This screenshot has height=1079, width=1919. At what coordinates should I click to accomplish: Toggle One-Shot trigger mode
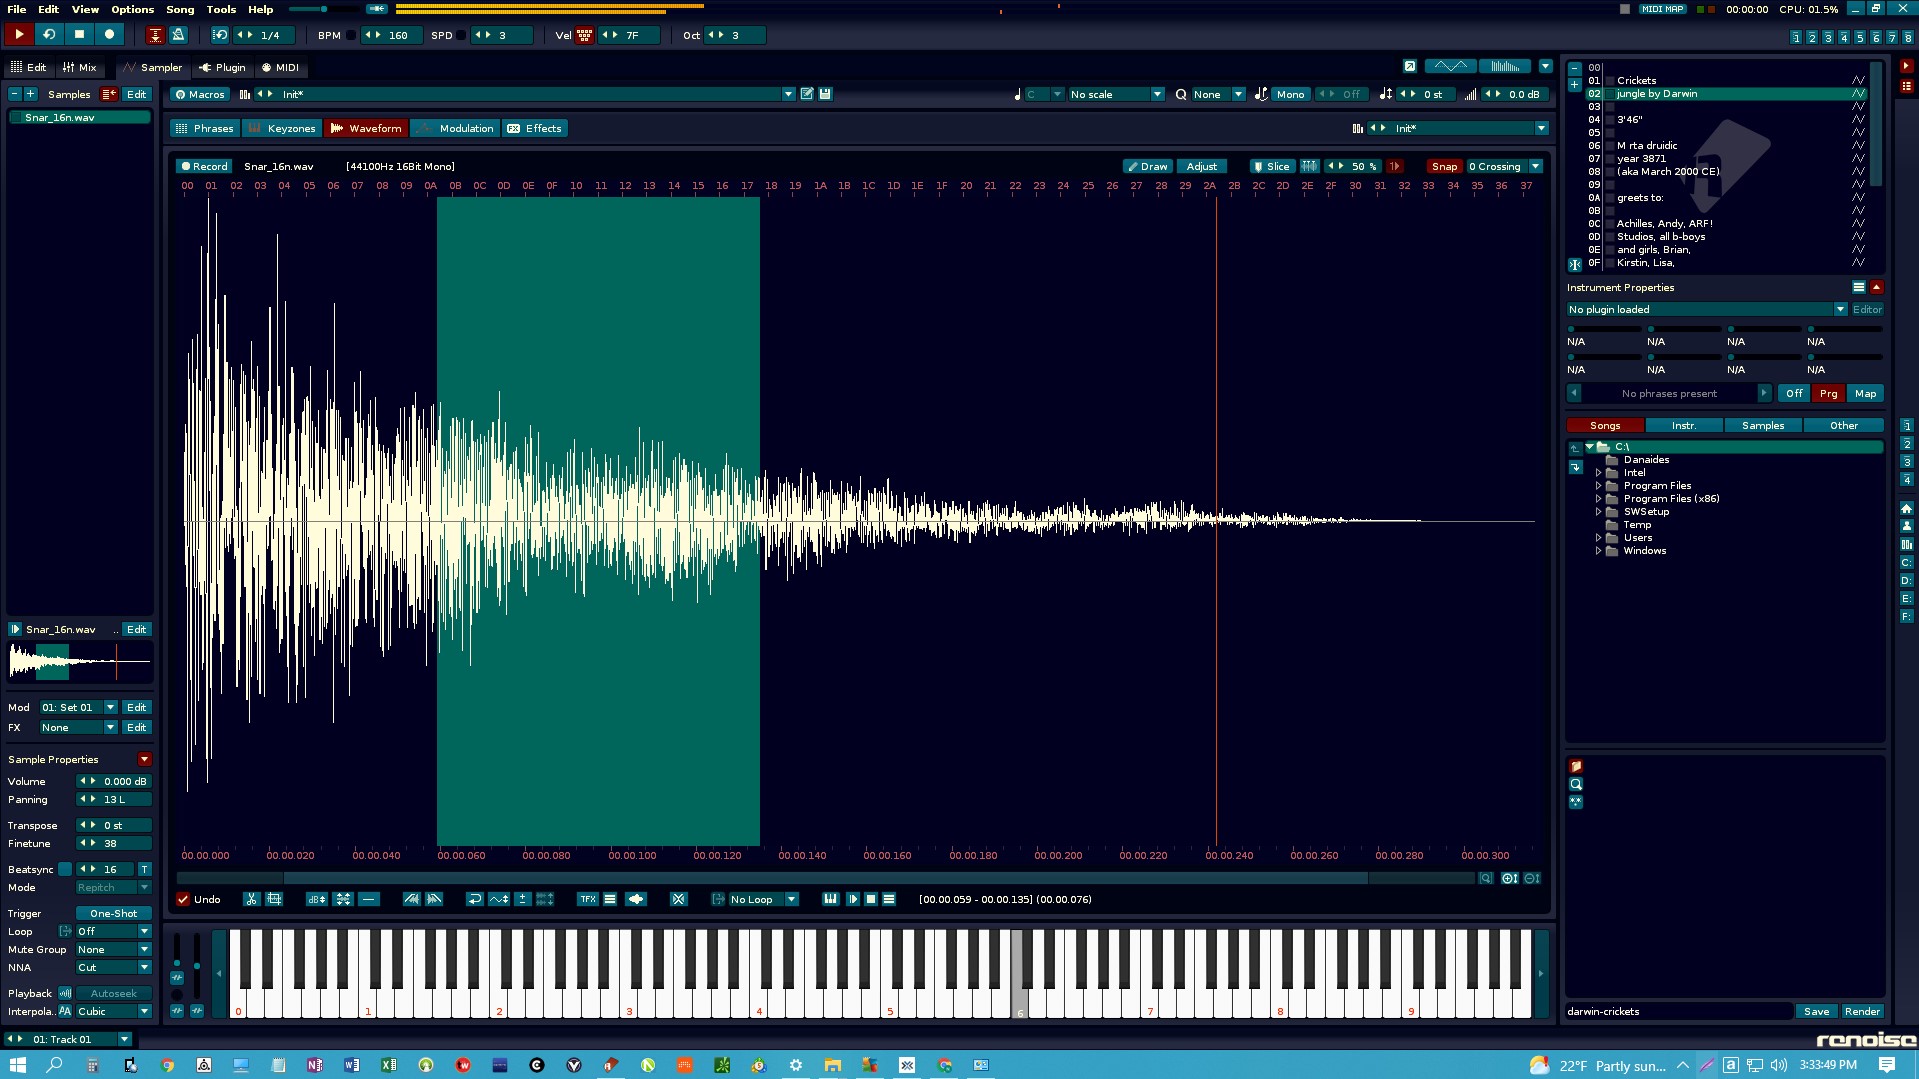(x=114, y=913)
